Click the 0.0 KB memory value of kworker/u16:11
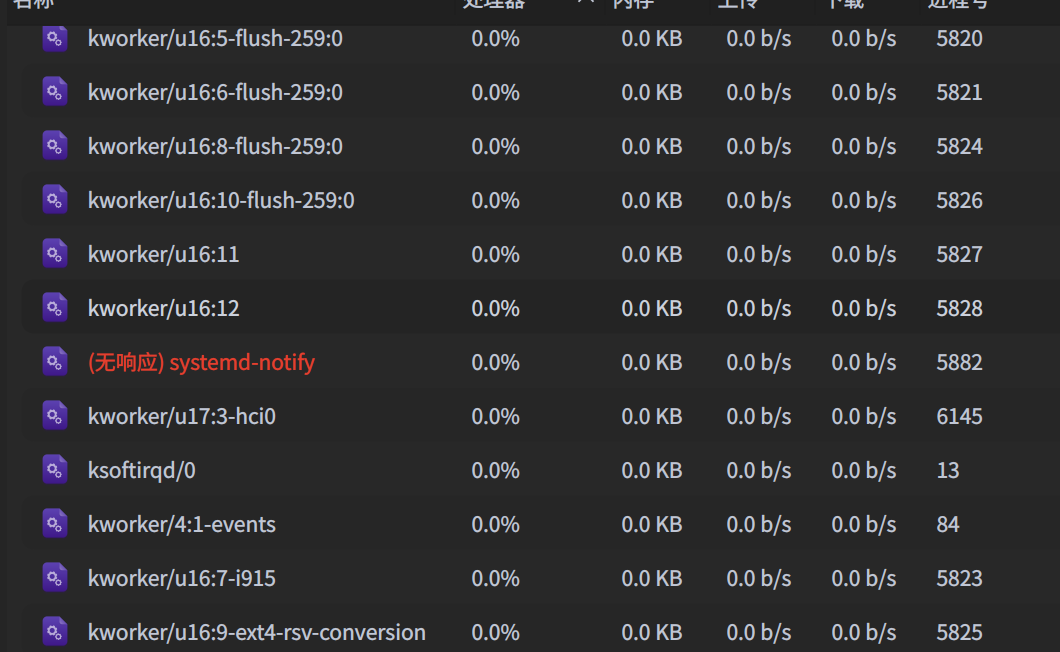This screenshot has width=1060, height=652. click(651, 254)
